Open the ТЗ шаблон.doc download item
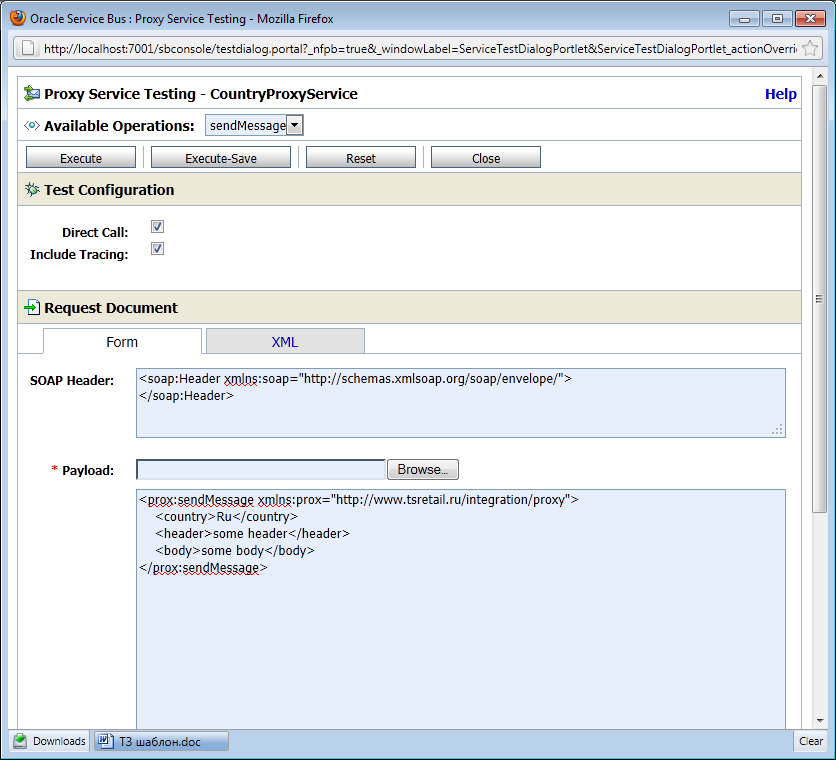 162,741
